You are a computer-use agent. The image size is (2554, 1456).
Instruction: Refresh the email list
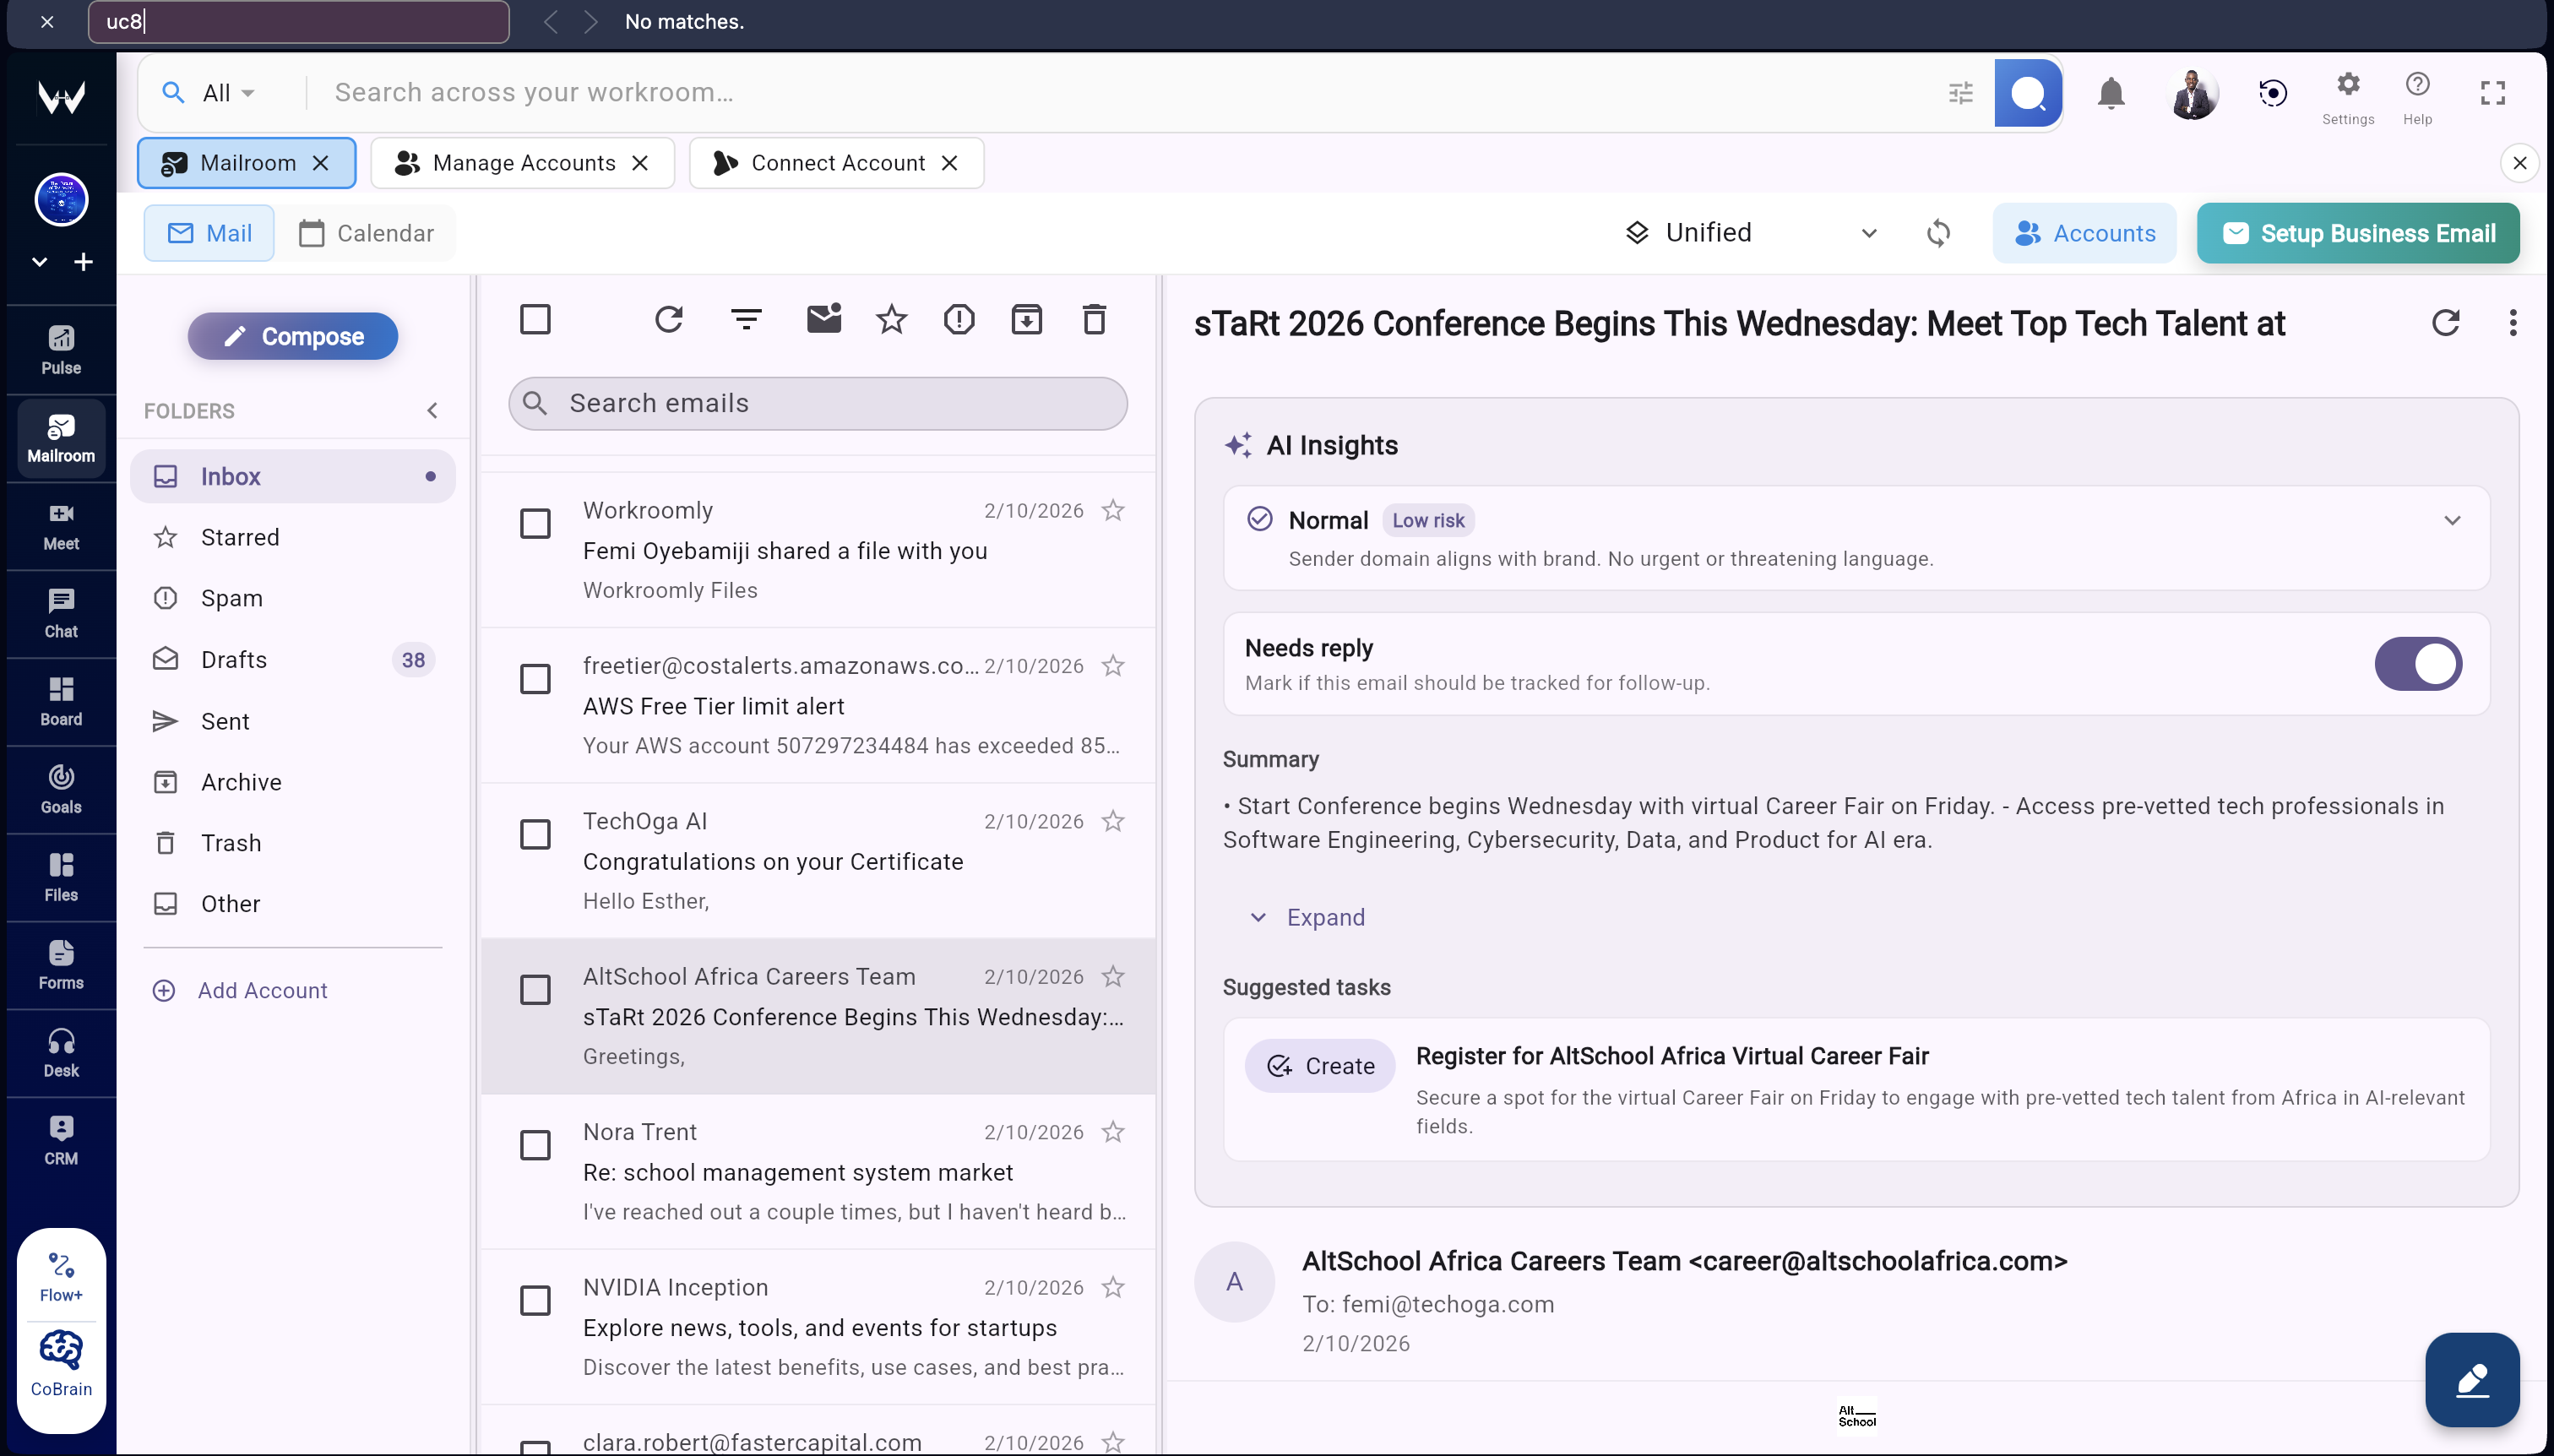tap(668, 318)
